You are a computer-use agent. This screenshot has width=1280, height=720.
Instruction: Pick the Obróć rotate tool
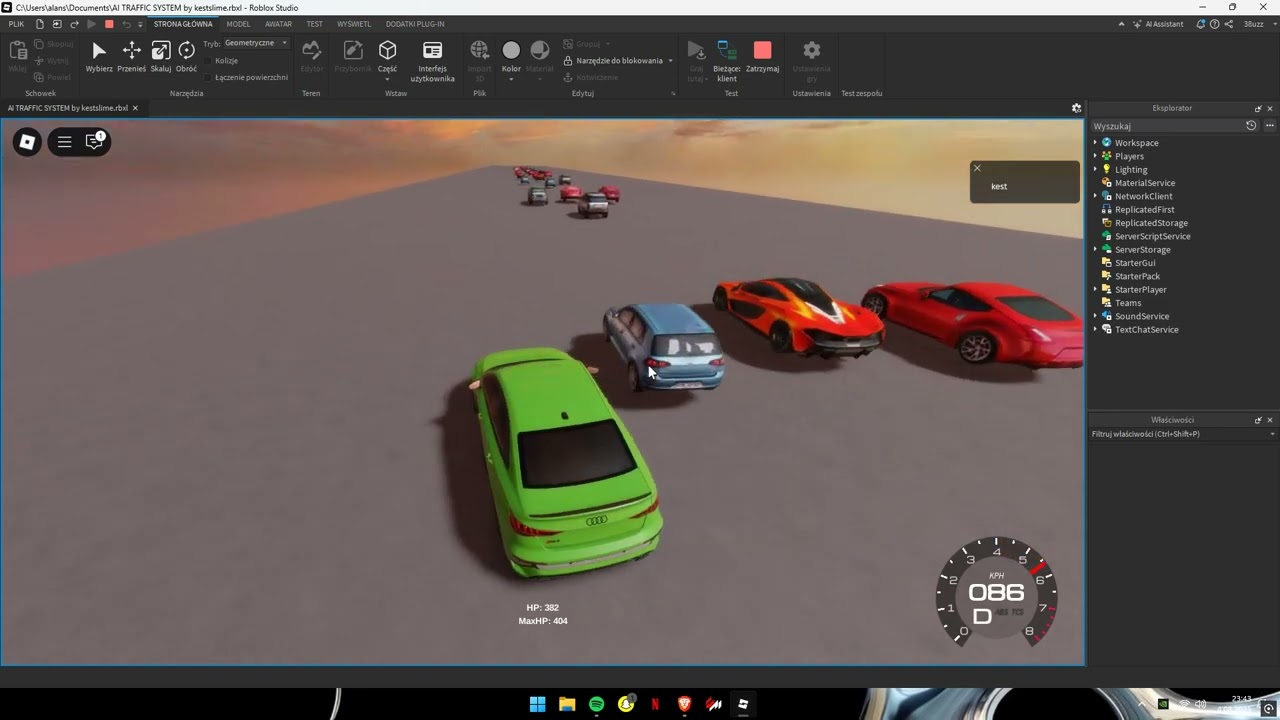coord(186,57)
